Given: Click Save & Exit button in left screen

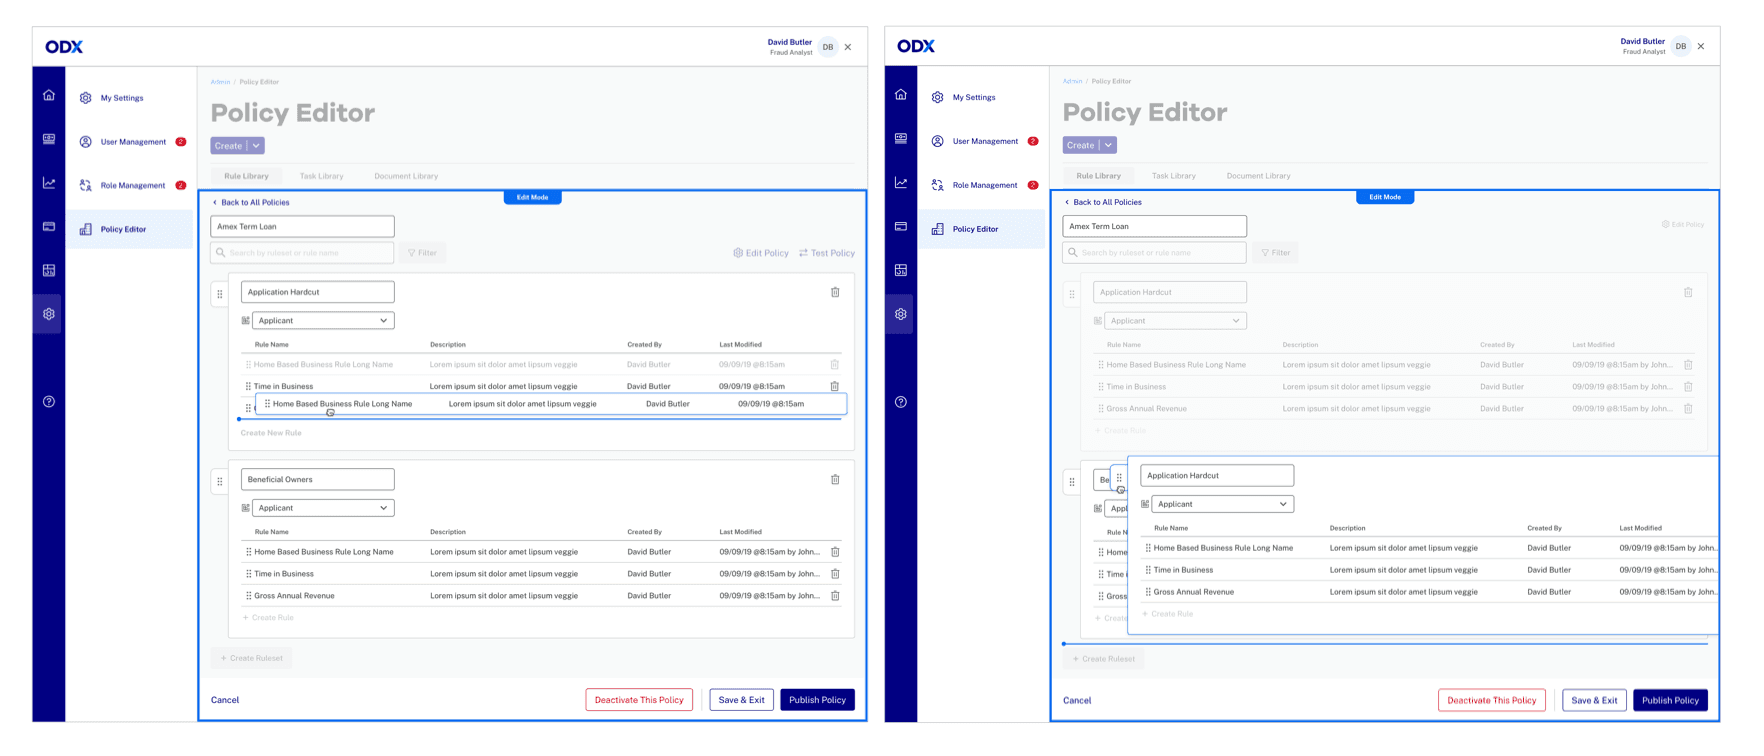Looking at the screenshot, I should [x=741, y=700].
